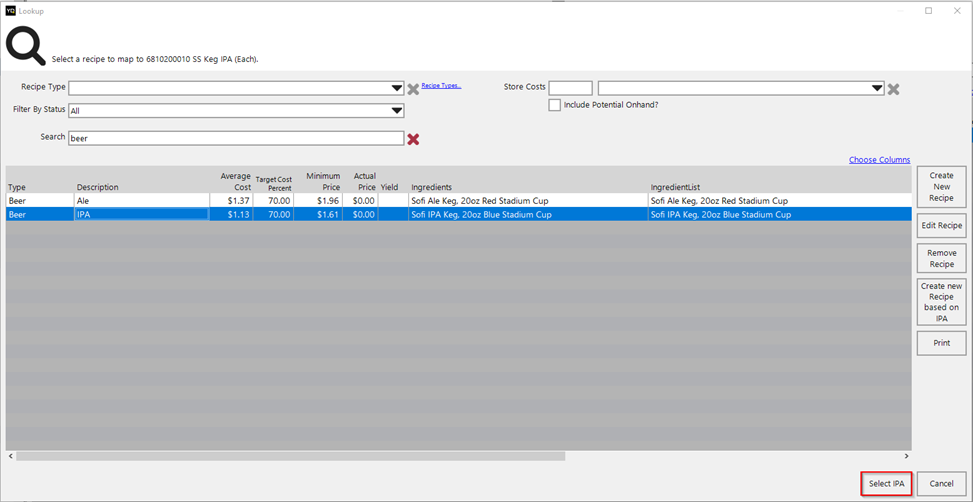Viewport: 973px width, 502px height.
Task: Click the $1.96 minimum price cell
Action: click(318, 200)
